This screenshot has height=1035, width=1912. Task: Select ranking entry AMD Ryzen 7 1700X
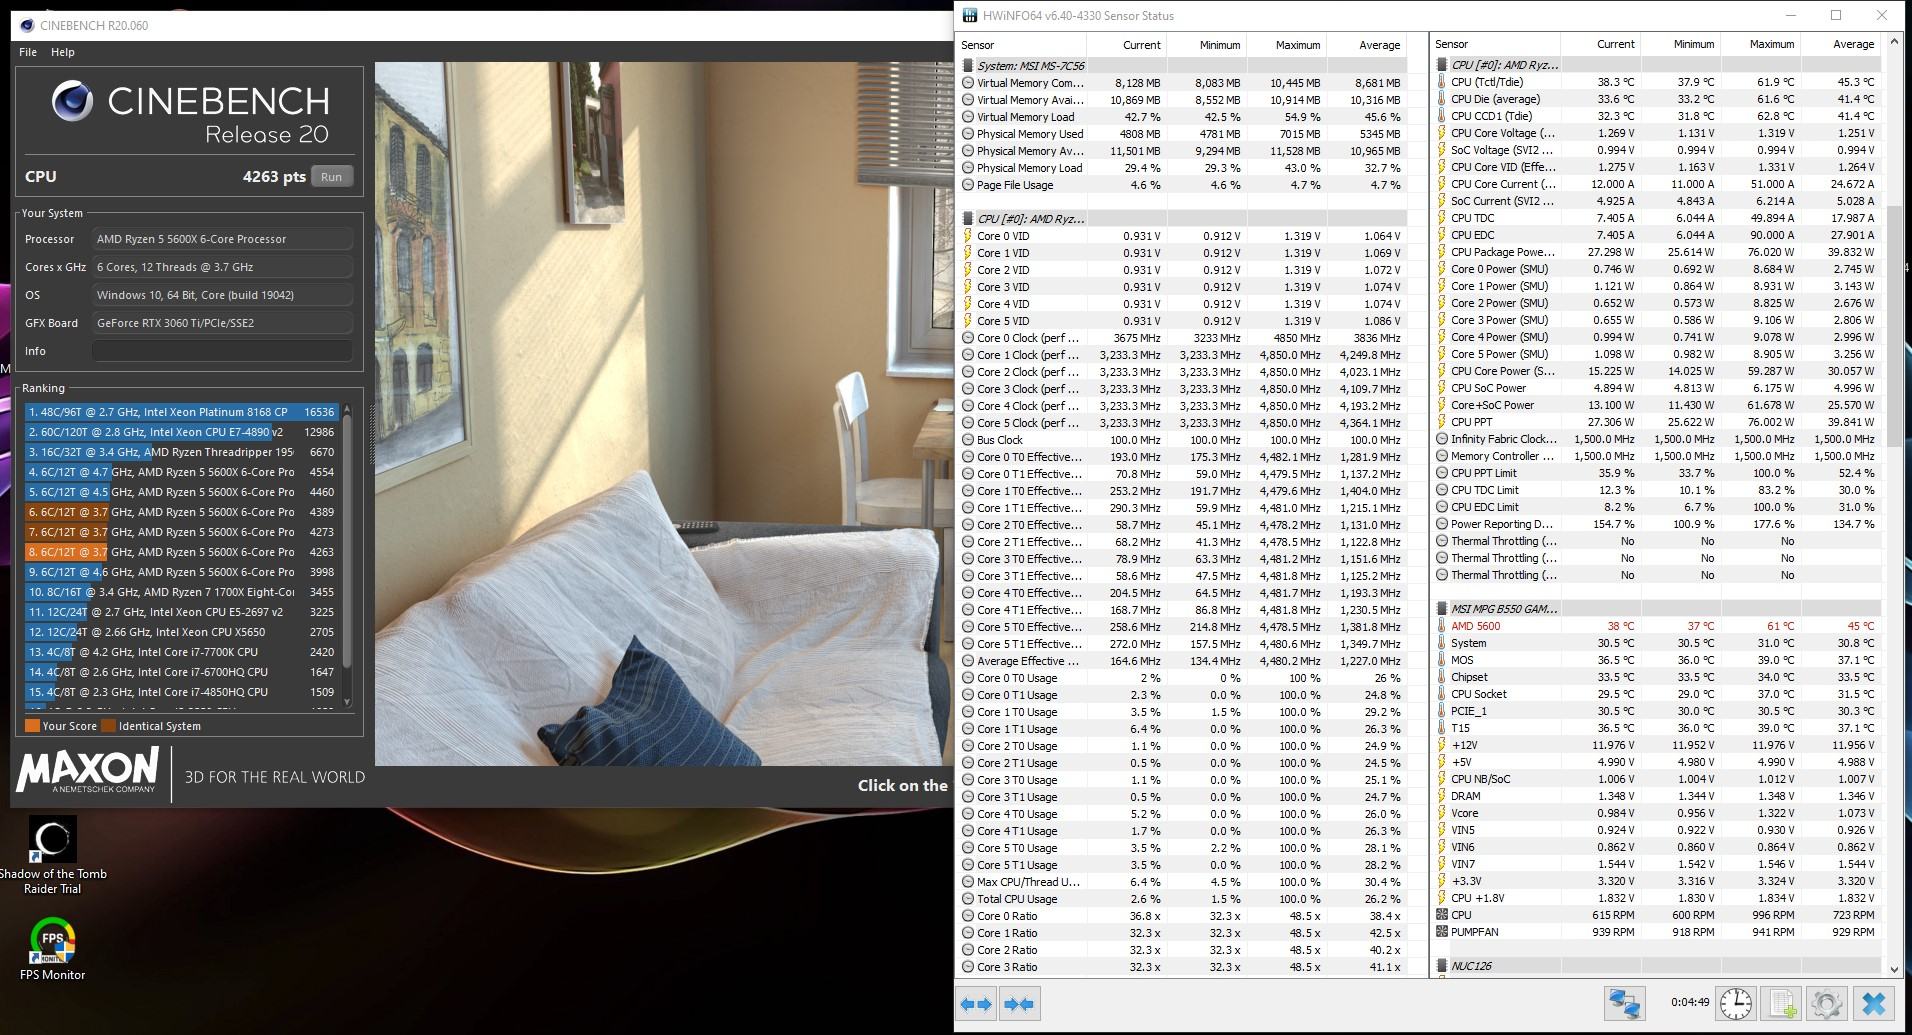tap(181, 592)
